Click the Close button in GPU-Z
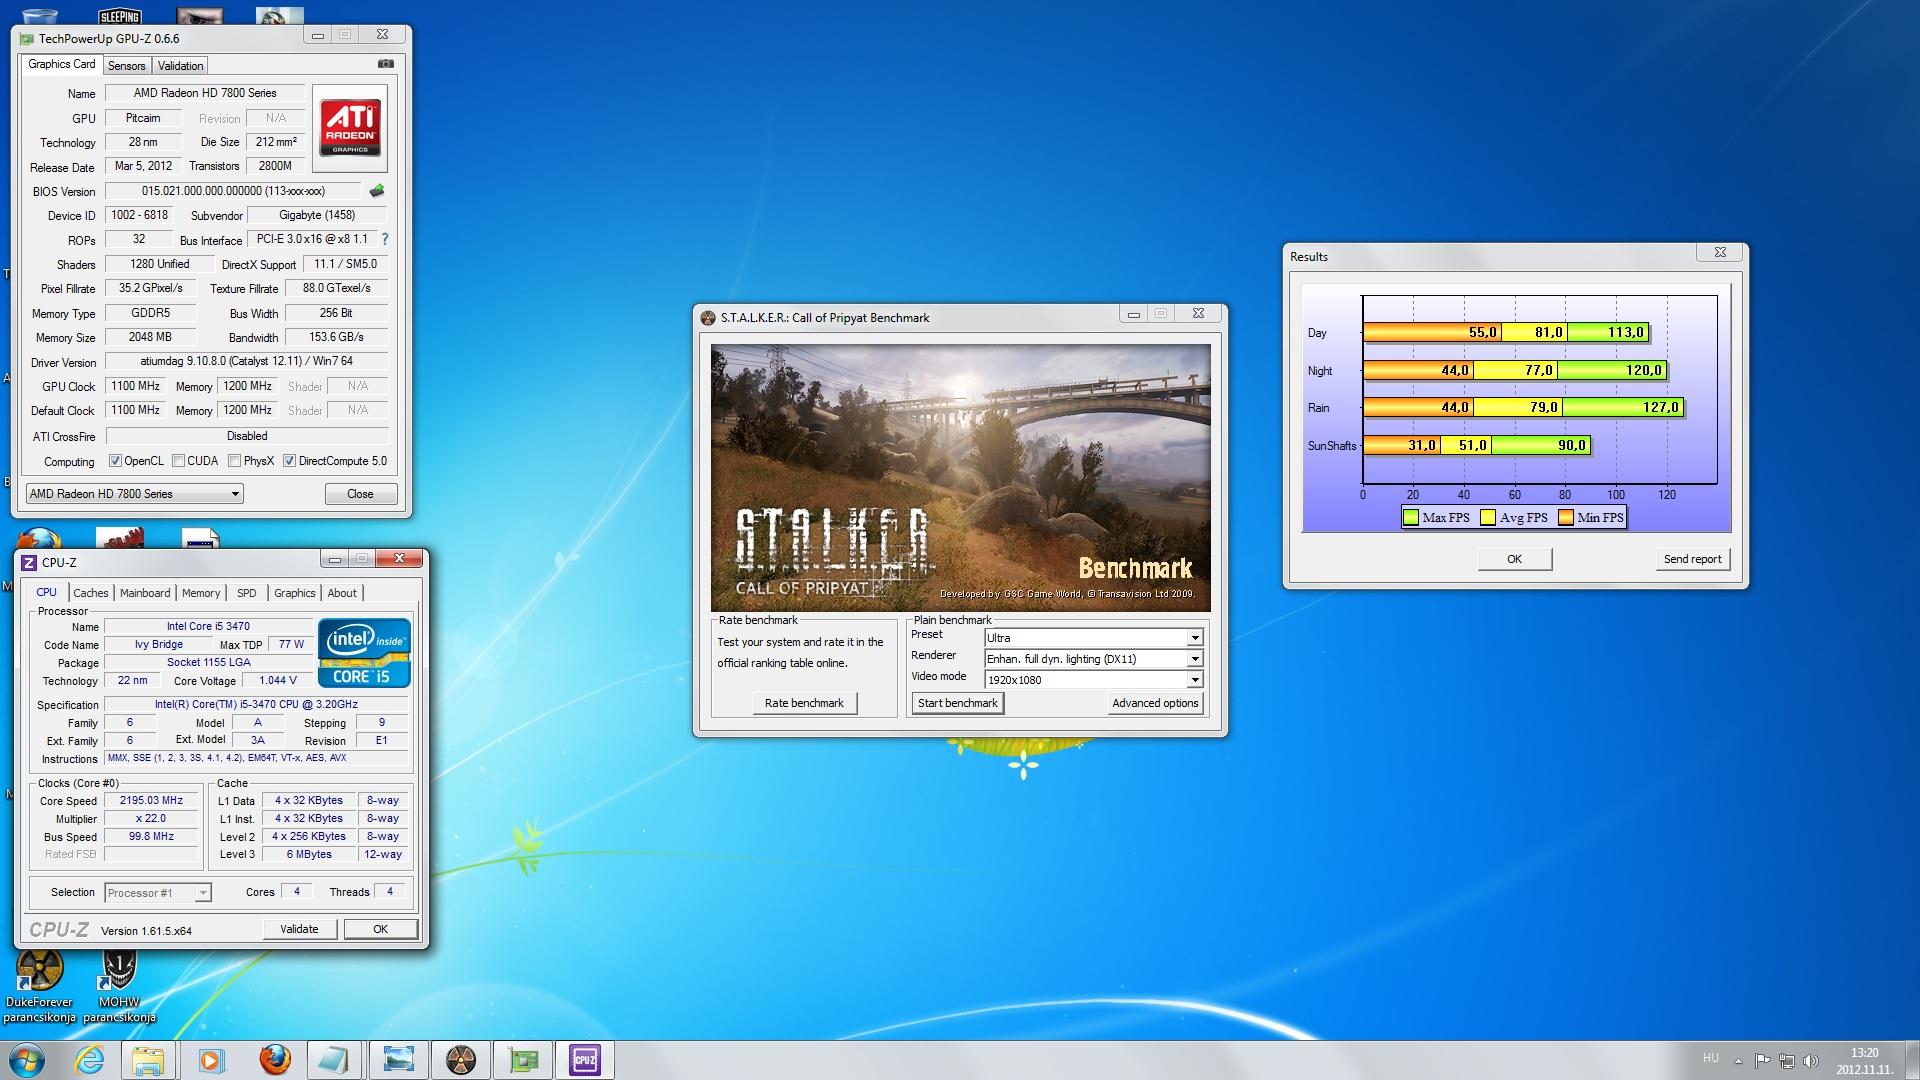The width and height of the screenshot is (1920, 1080). 360,494
